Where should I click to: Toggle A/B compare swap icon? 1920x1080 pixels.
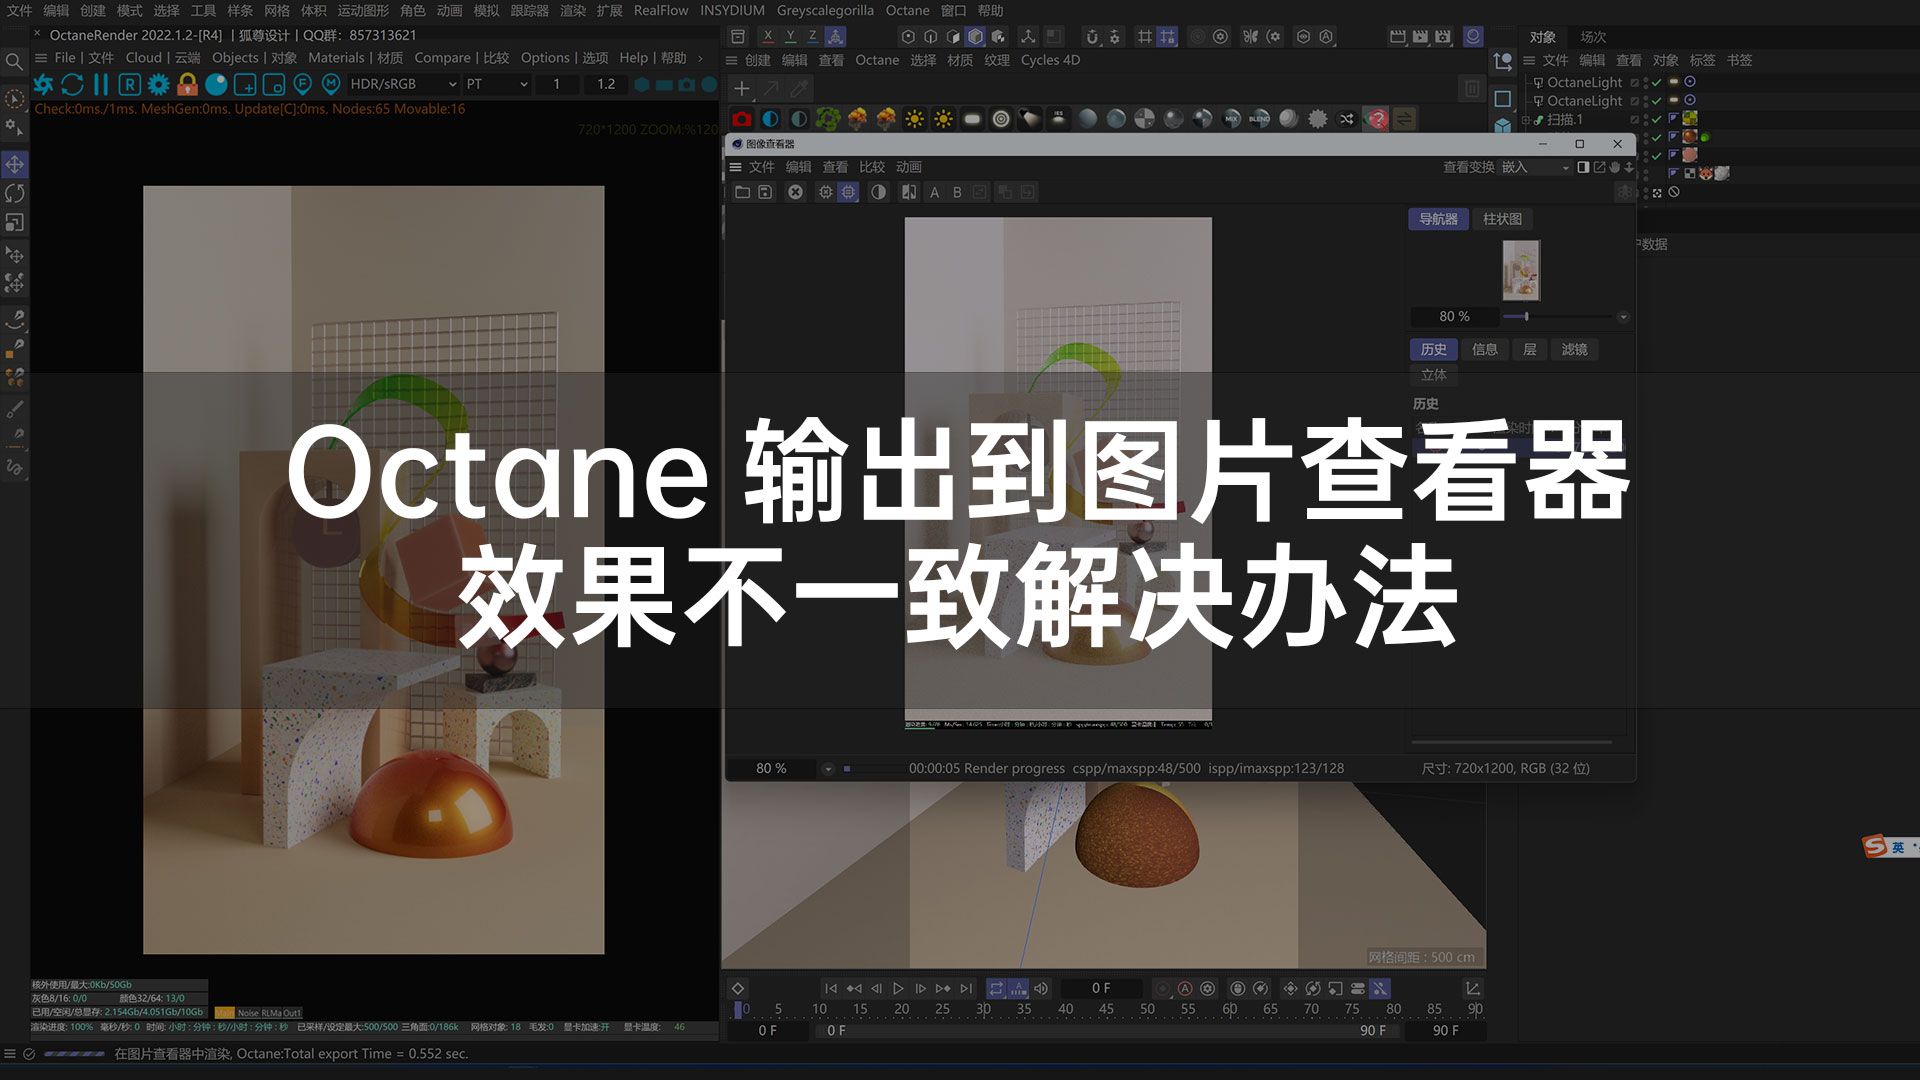(909, 192)
